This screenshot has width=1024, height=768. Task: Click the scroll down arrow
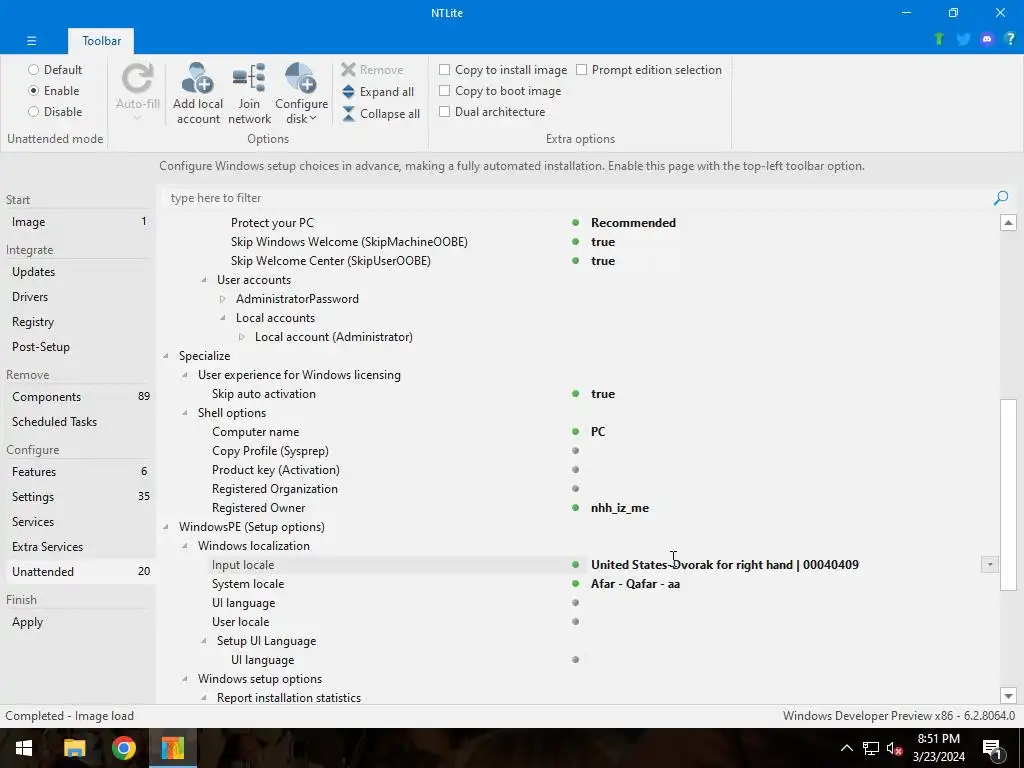click(1008, 696)
